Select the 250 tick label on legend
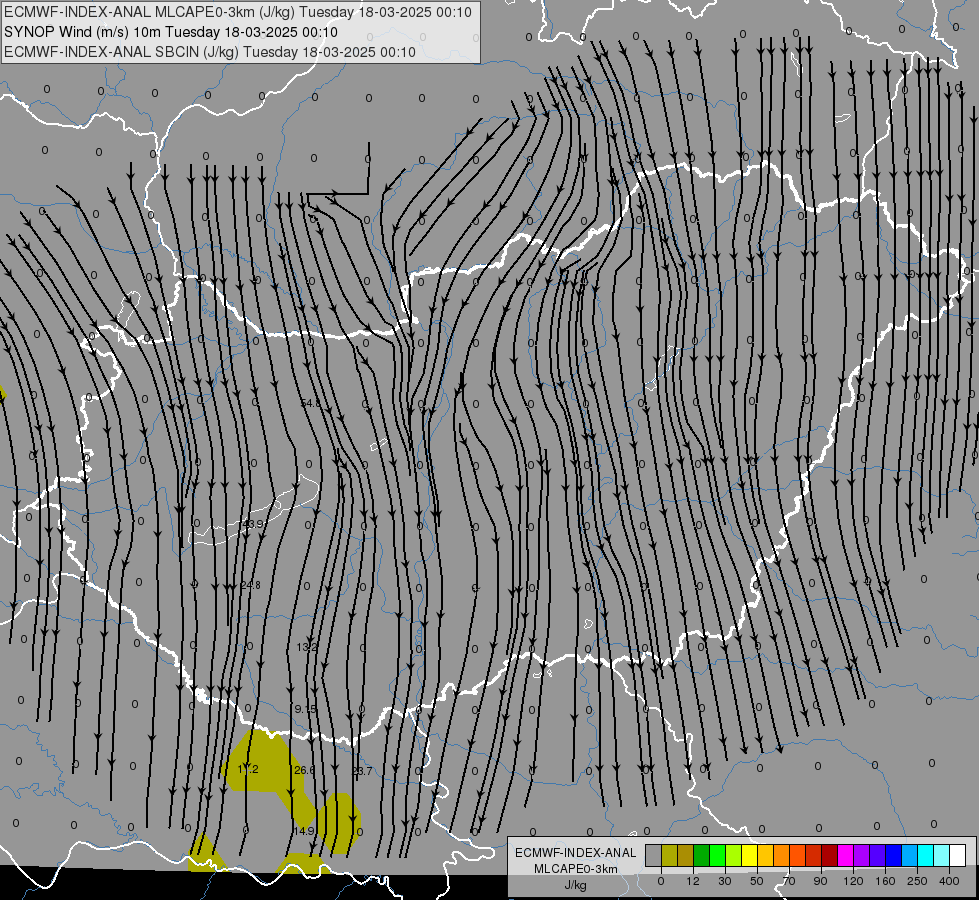This screenshot has width=979, height=900. (917, 881)
